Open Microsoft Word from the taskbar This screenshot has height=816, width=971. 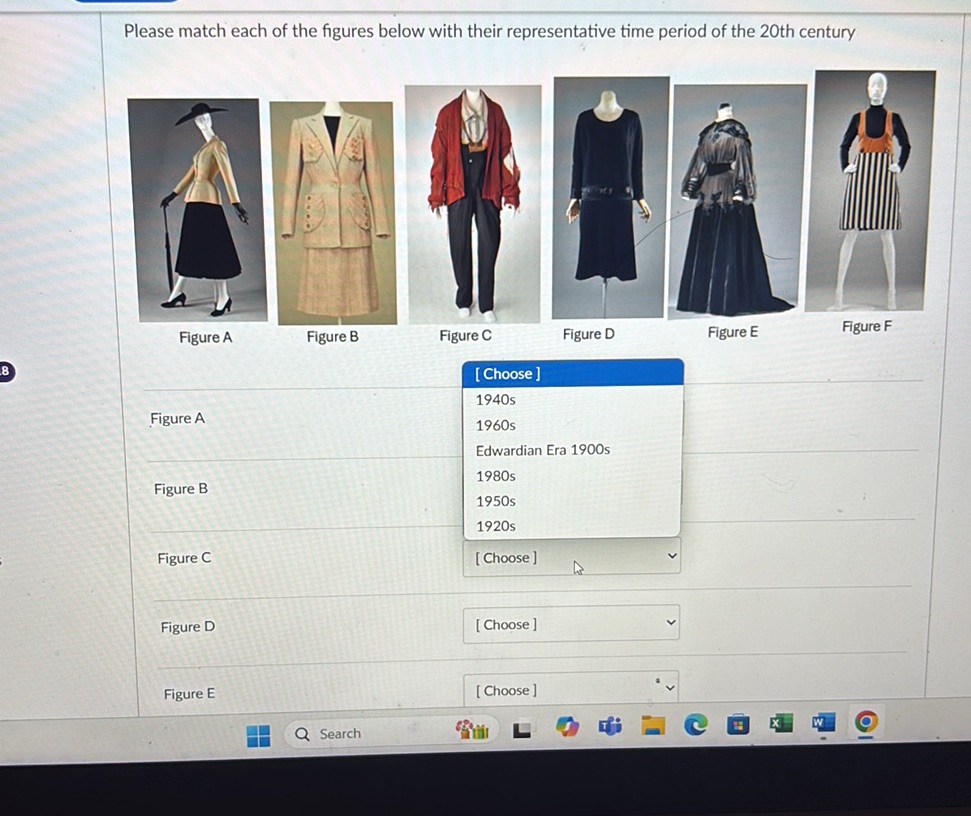click(822, 723)
